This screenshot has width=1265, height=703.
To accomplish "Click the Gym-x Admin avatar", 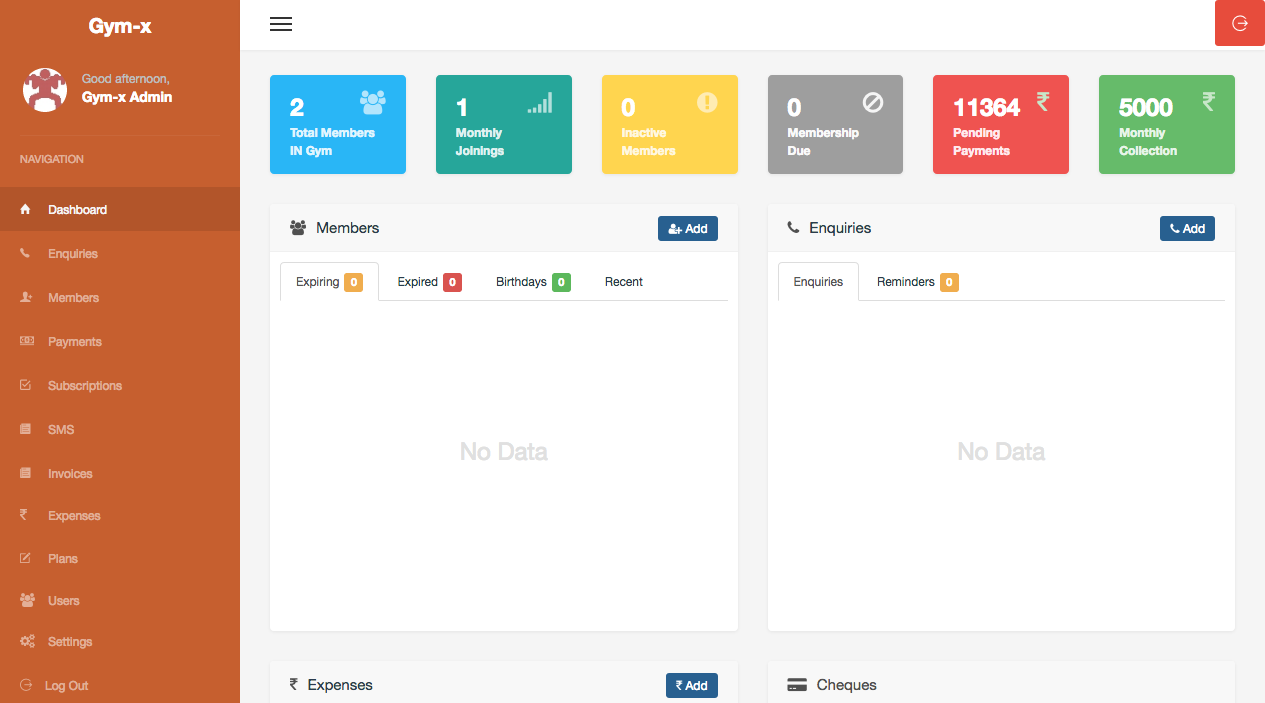I will (x=44, y=90).
